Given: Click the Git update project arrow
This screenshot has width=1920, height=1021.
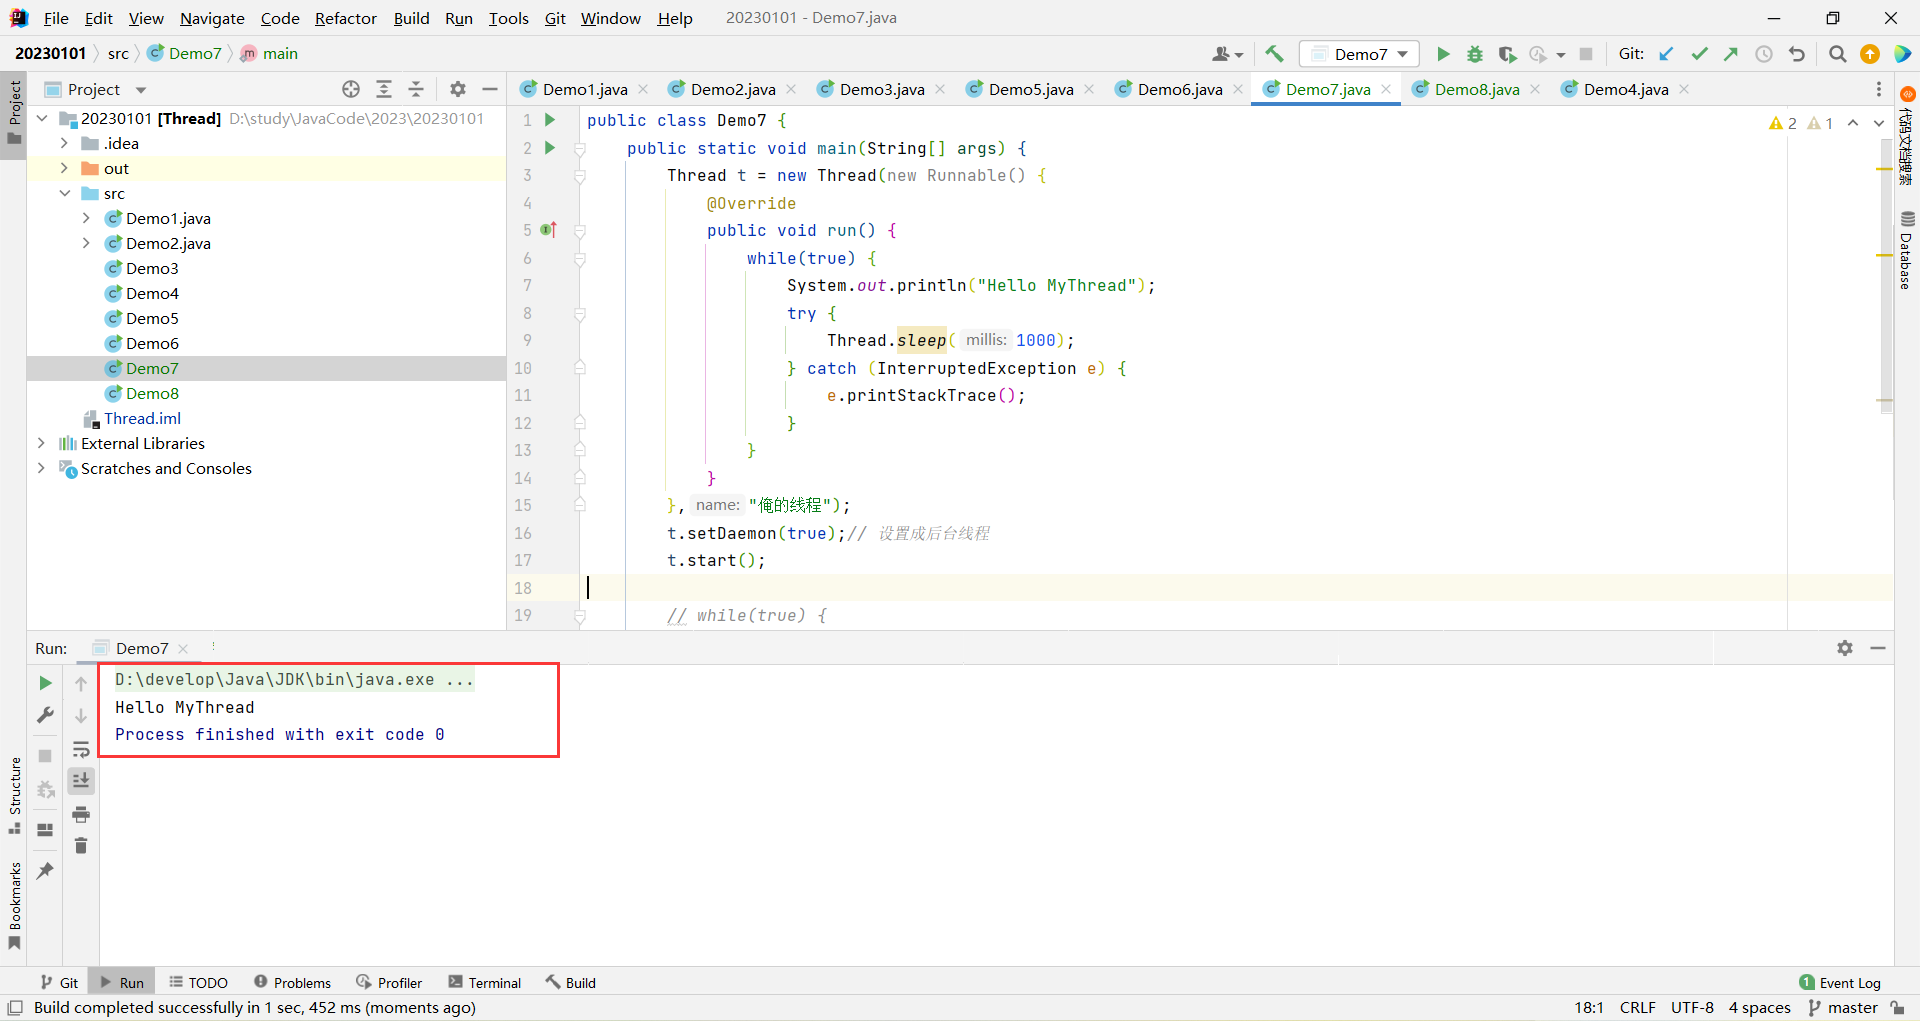Looking at the screenshot, I should point(1666,54).
